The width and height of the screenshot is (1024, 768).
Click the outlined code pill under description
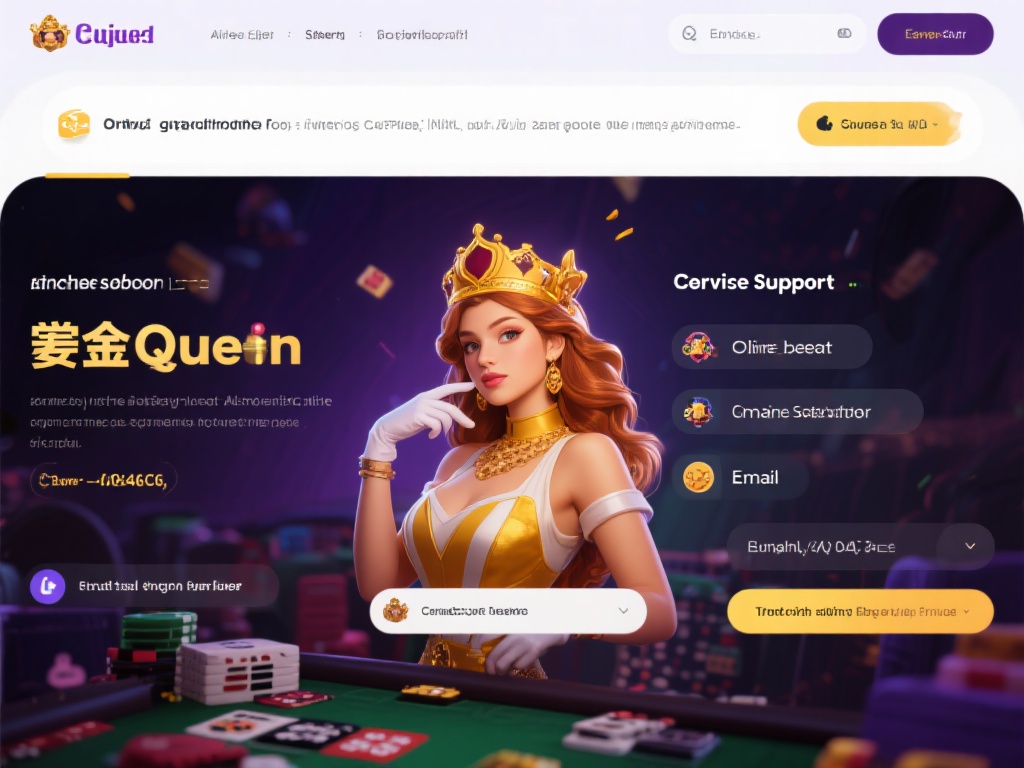(x=103, y=481)
